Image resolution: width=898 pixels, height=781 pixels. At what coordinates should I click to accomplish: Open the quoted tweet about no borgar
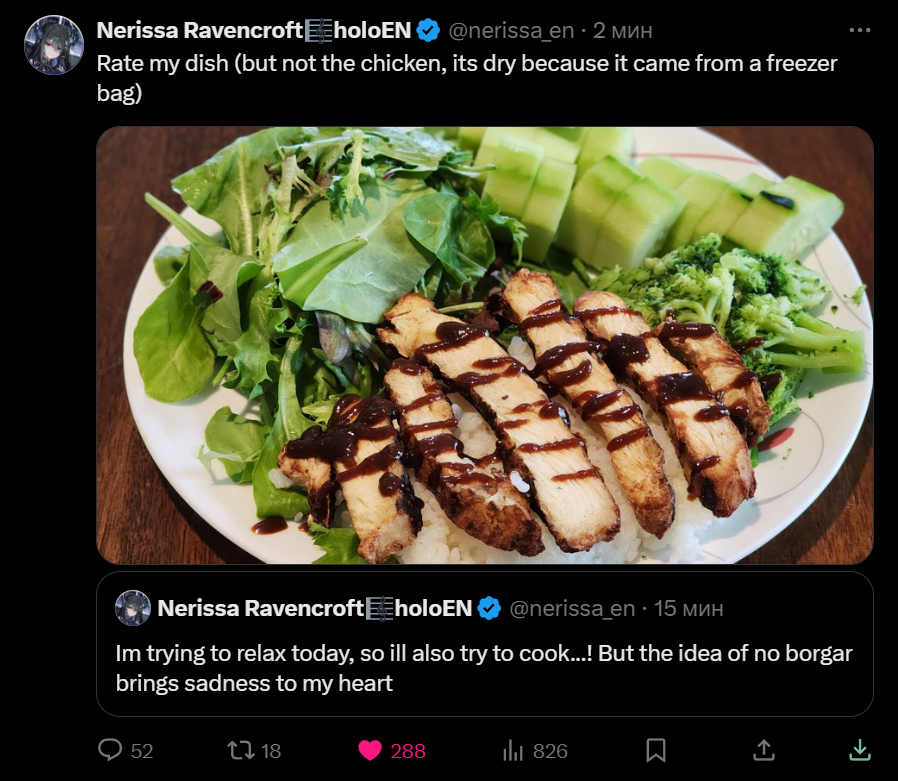pyautogui.click(x=484, y=668)
